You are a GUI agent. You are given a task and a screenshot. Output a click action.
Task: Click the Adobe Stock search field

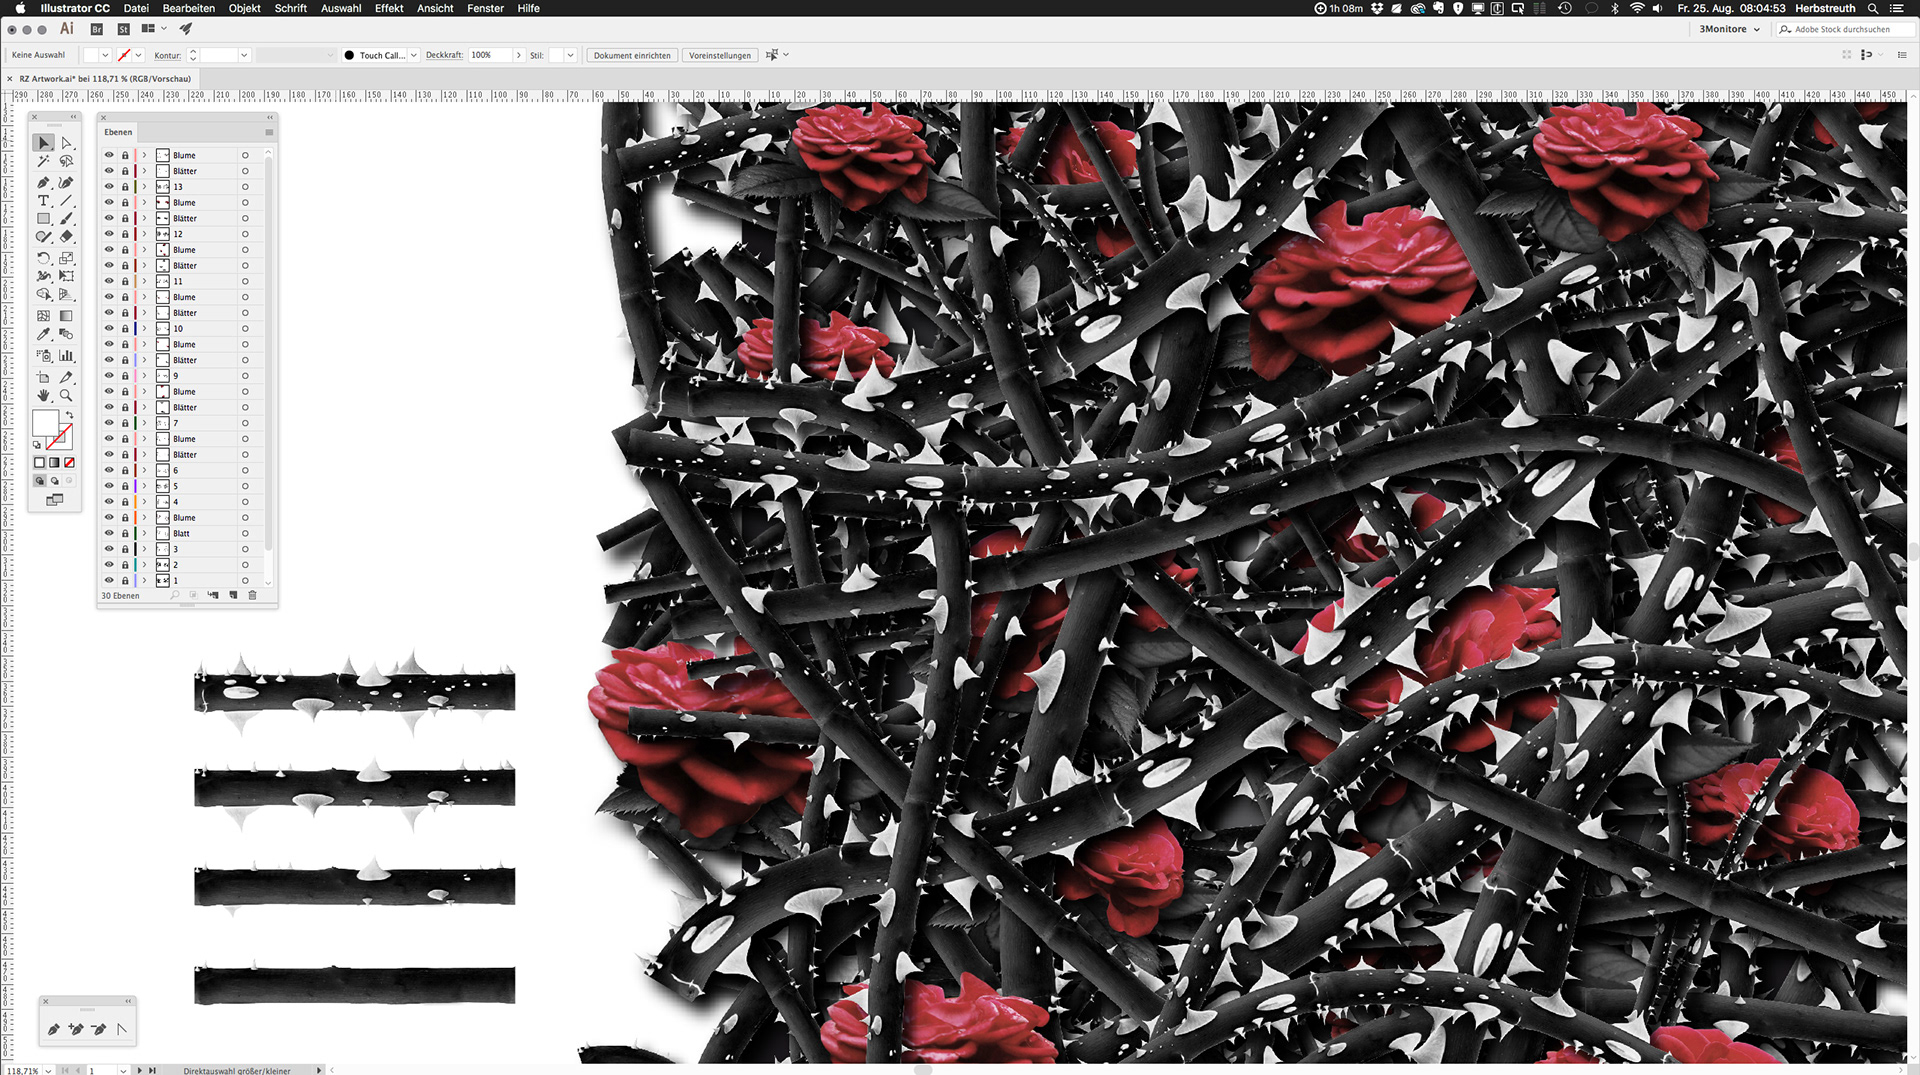coord(1845,29)
